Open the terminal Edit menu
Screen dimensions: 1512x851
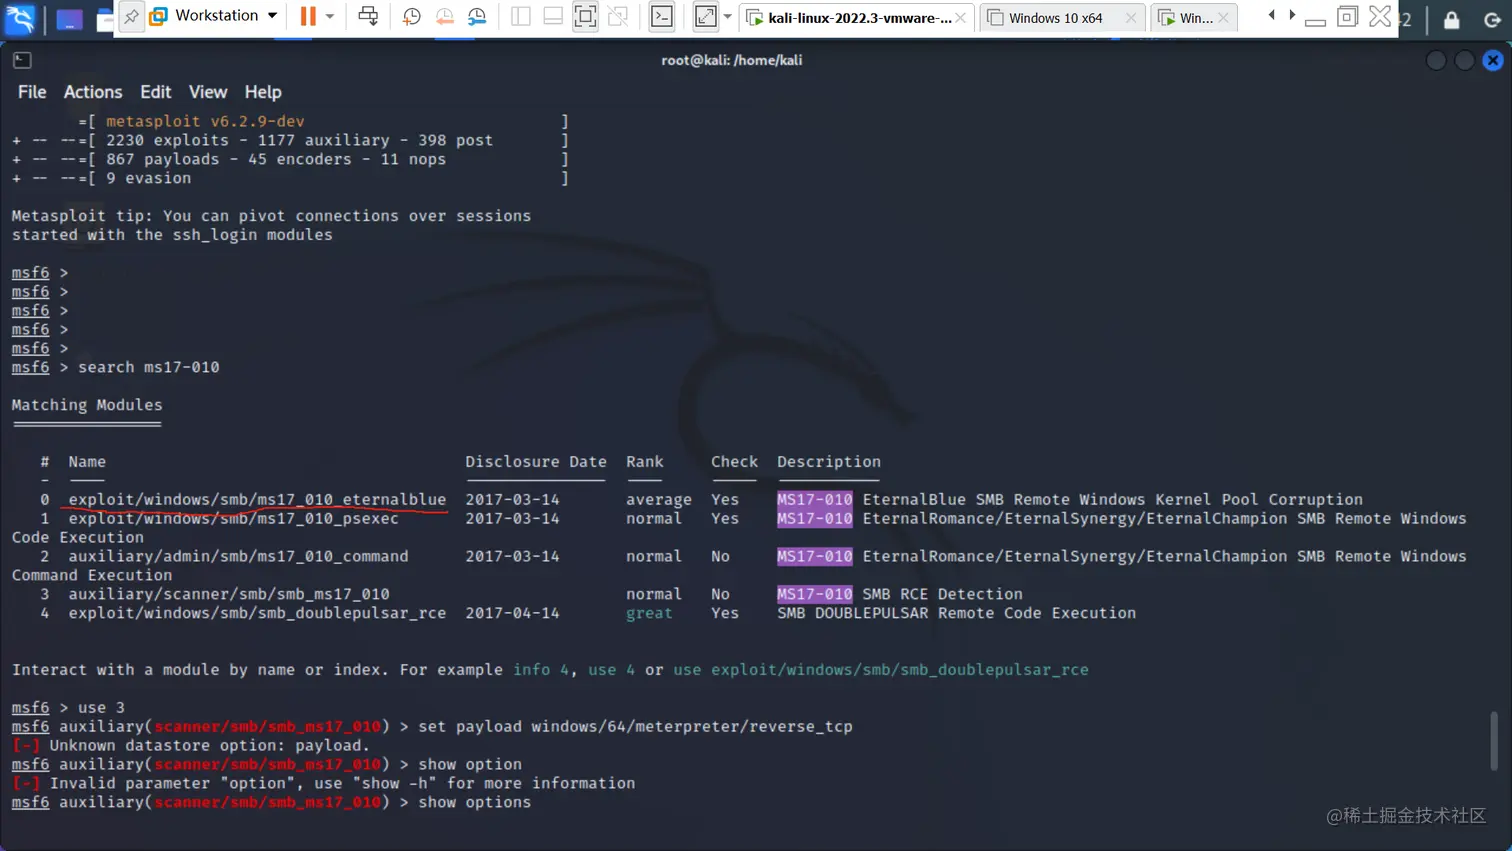[x=155, y=92]
